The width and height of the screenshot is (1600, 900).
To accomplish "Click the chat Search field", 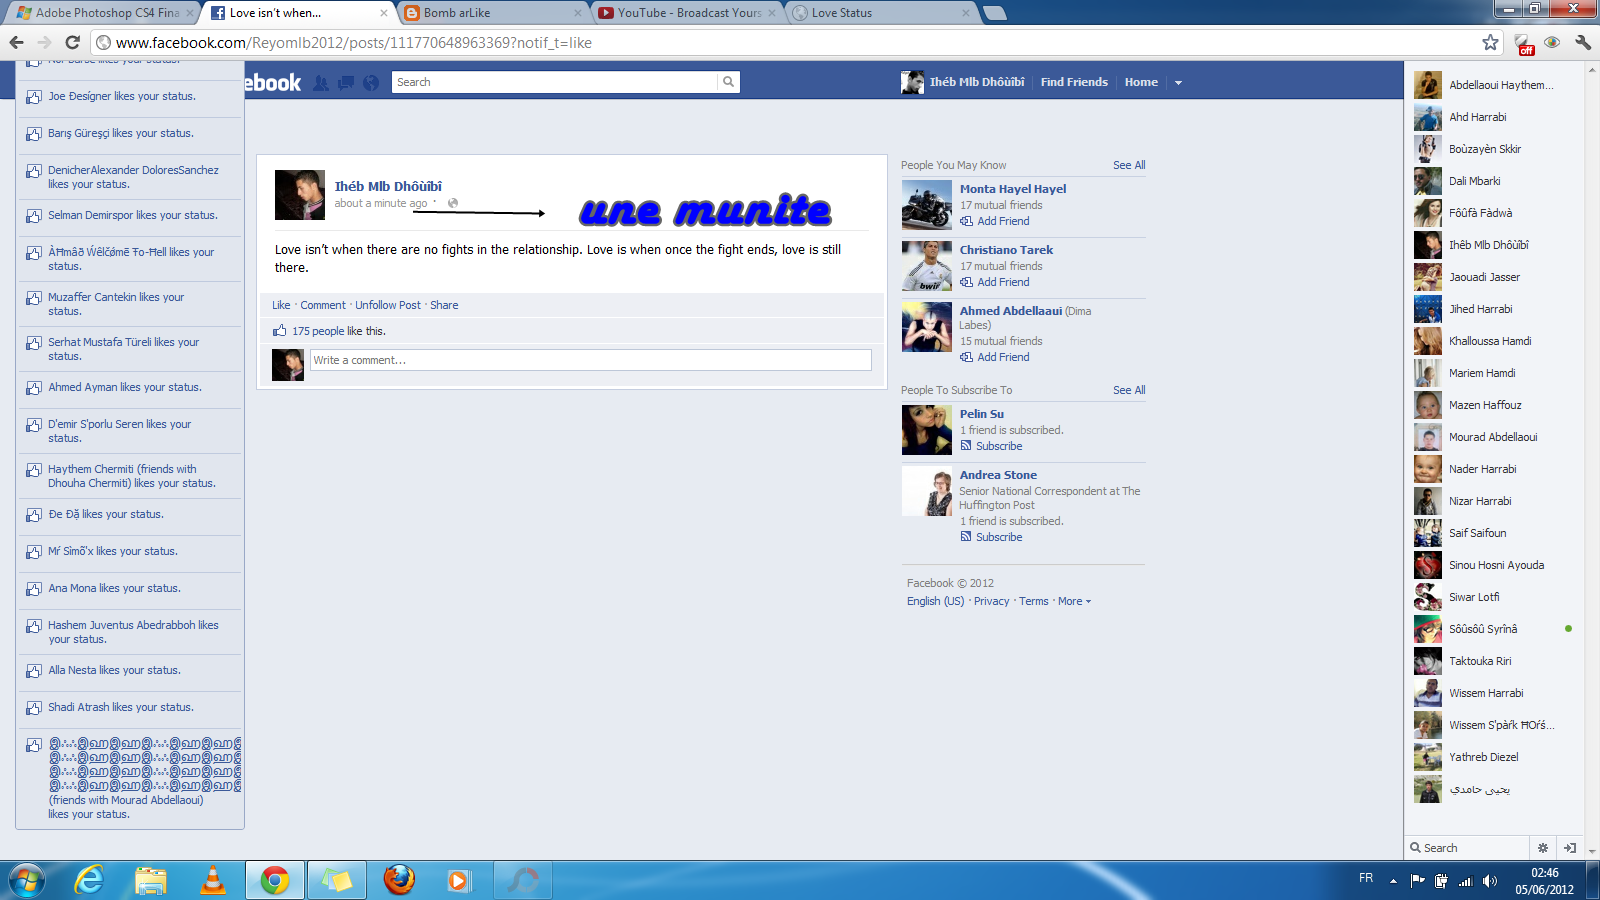I will click(1468, 848).
